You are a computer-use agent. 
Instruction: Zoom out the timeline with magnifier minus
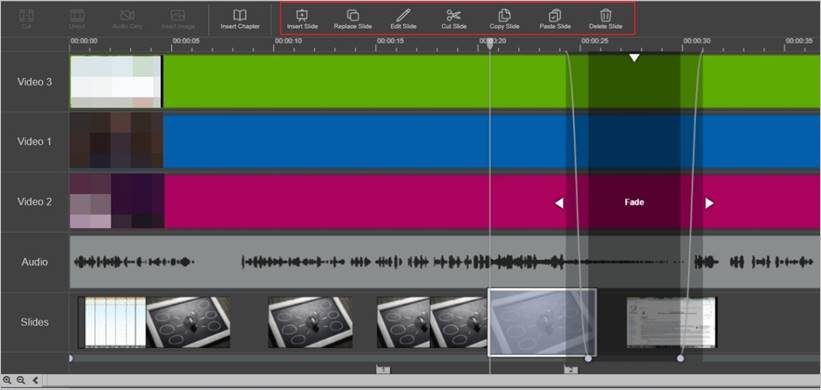click(x=21, y=380)
